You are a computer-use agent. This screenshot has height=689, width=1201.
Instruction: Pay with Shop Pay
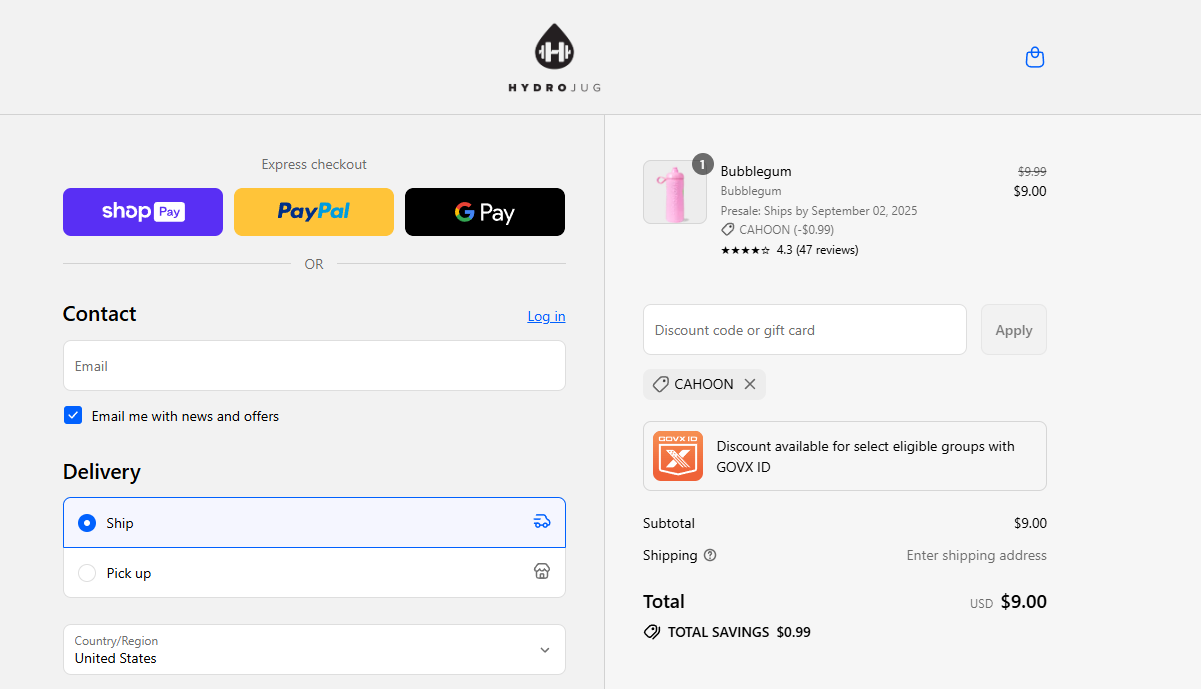tap(143, 212)
